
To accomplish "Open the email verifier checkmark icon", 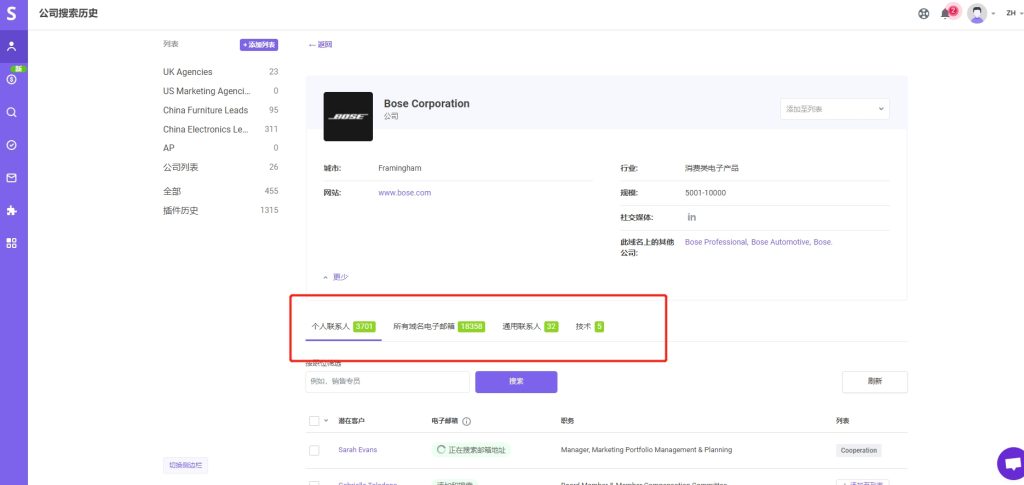I will [x=11, y=145].
